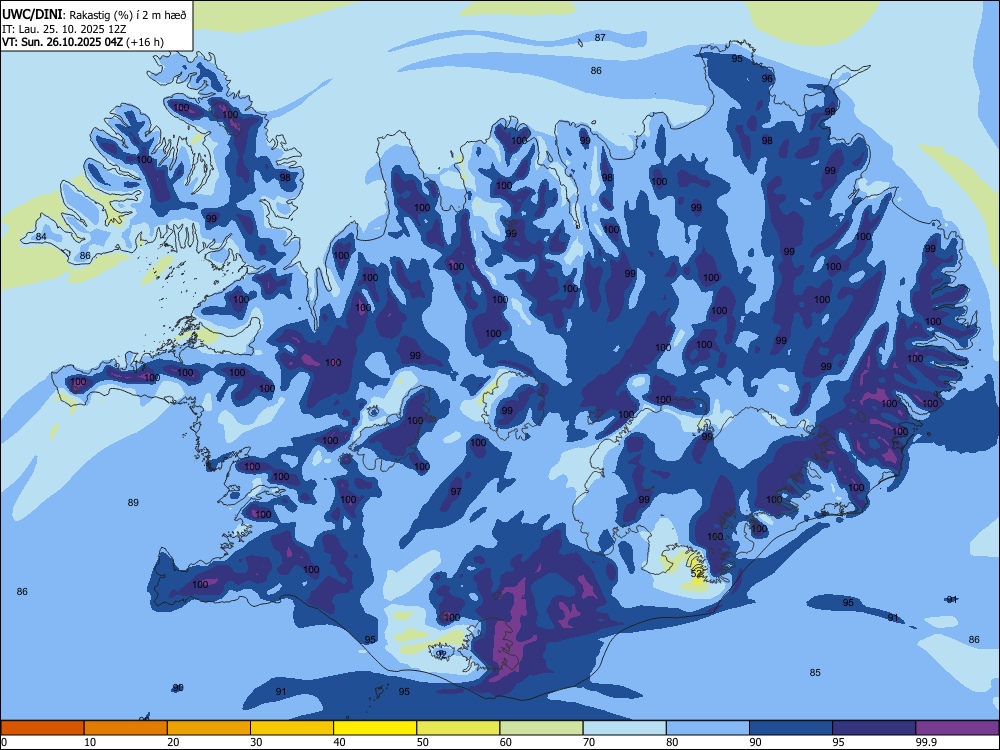This screenshot has height=750, width=1000.
Task: Click the legend tick label '70'
Action: tap(589, 742)
